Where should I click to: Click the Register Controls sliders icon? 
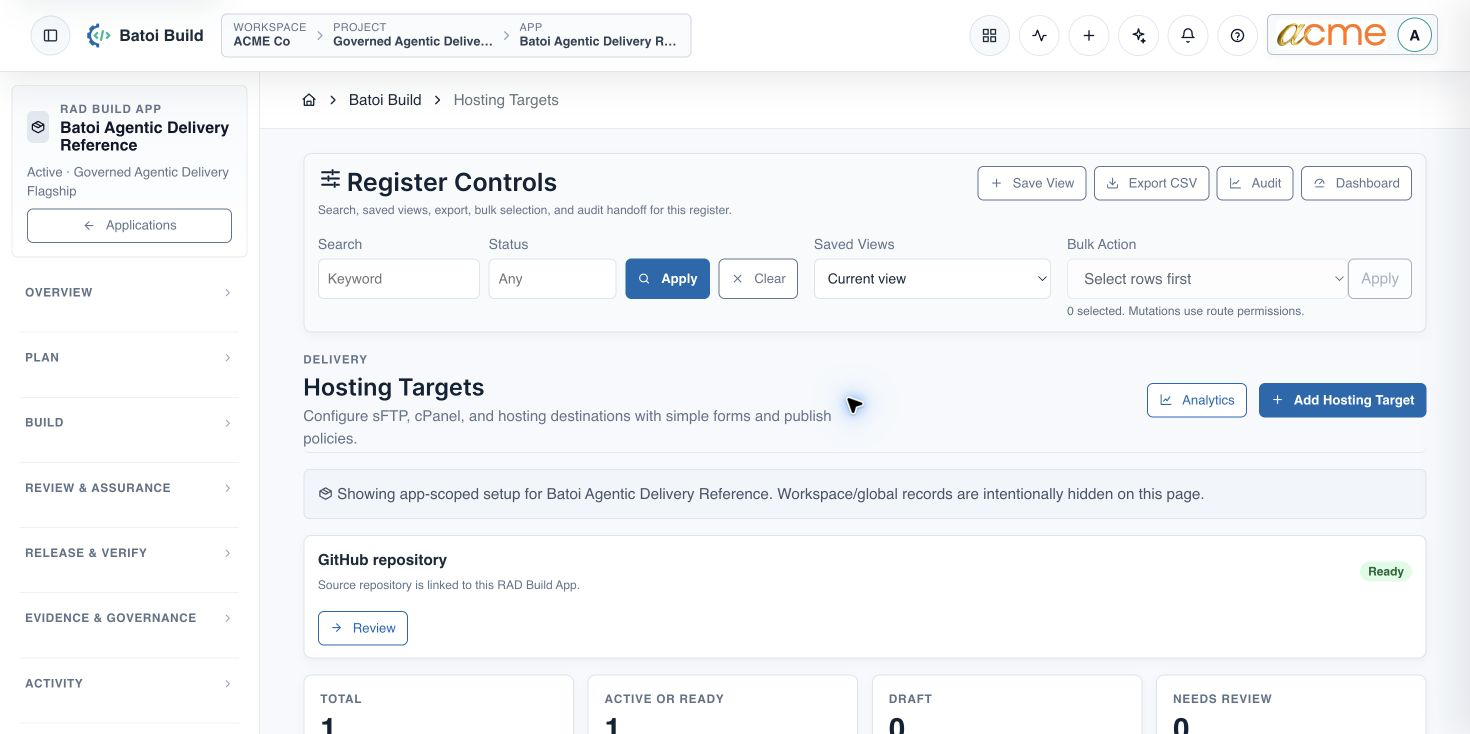pos(329,179)
